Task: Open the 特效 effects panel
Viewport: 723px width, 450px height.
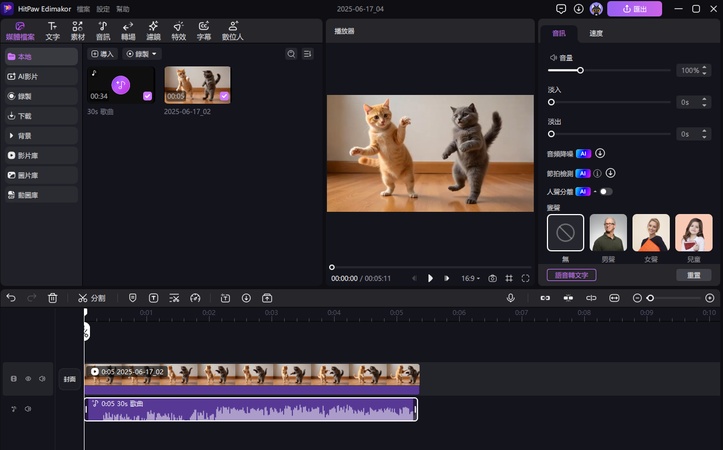Action: 178,31
